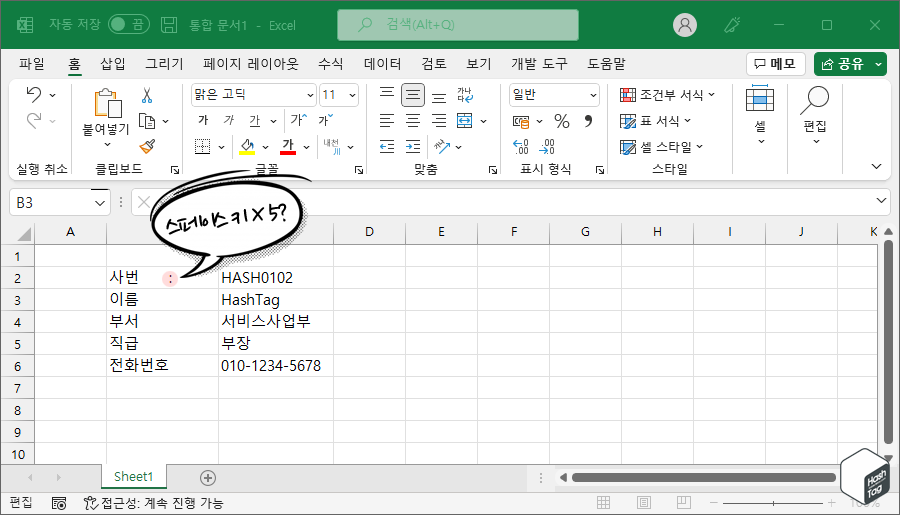Click the Save disk icon
The height and width of the screenshot is (515, 900).
tap(169, 25)
